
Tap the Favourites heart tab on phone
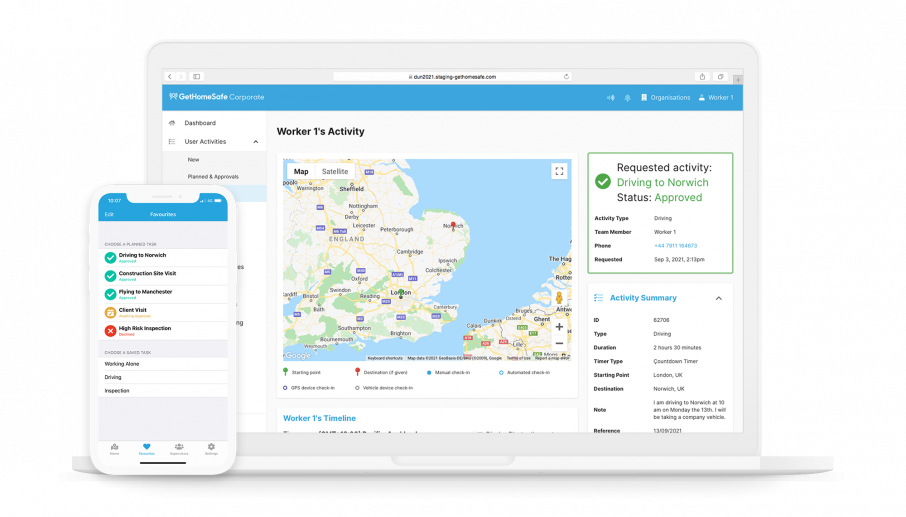(x=146, y=447)
